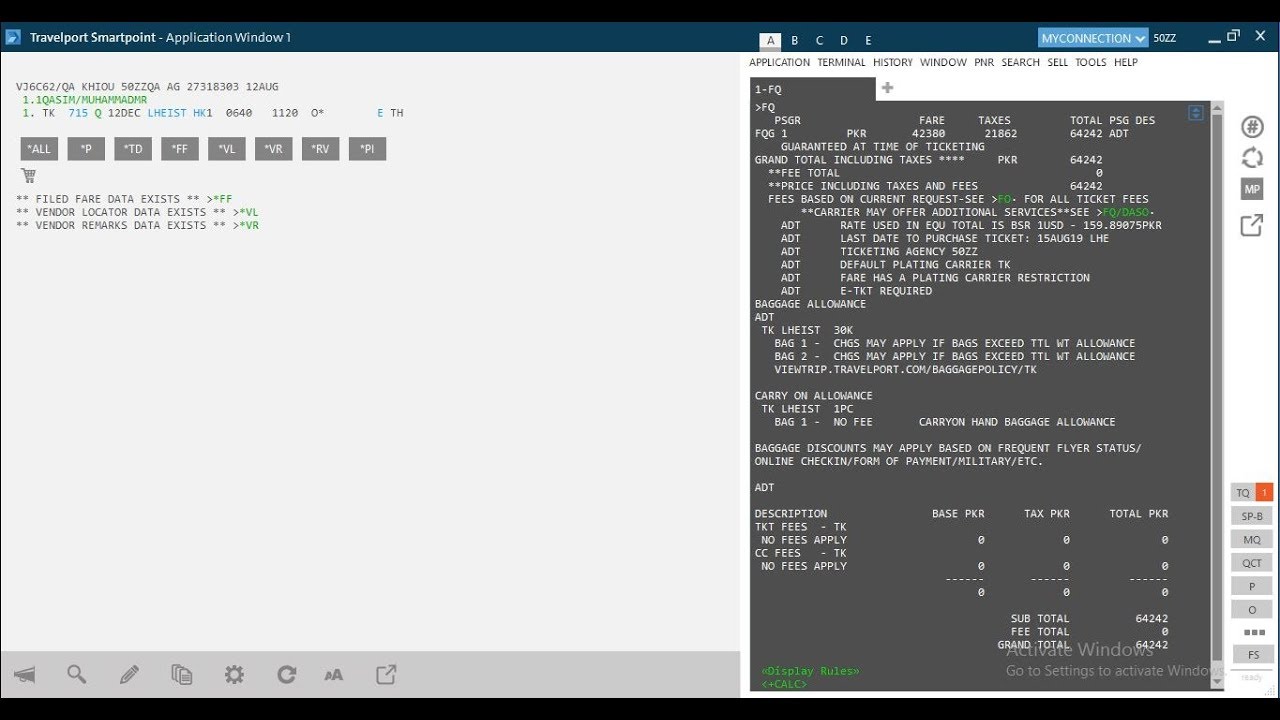Open the HISTORY menu
The width and height of the screenshot is (1280, 720).
click(893, 62)
